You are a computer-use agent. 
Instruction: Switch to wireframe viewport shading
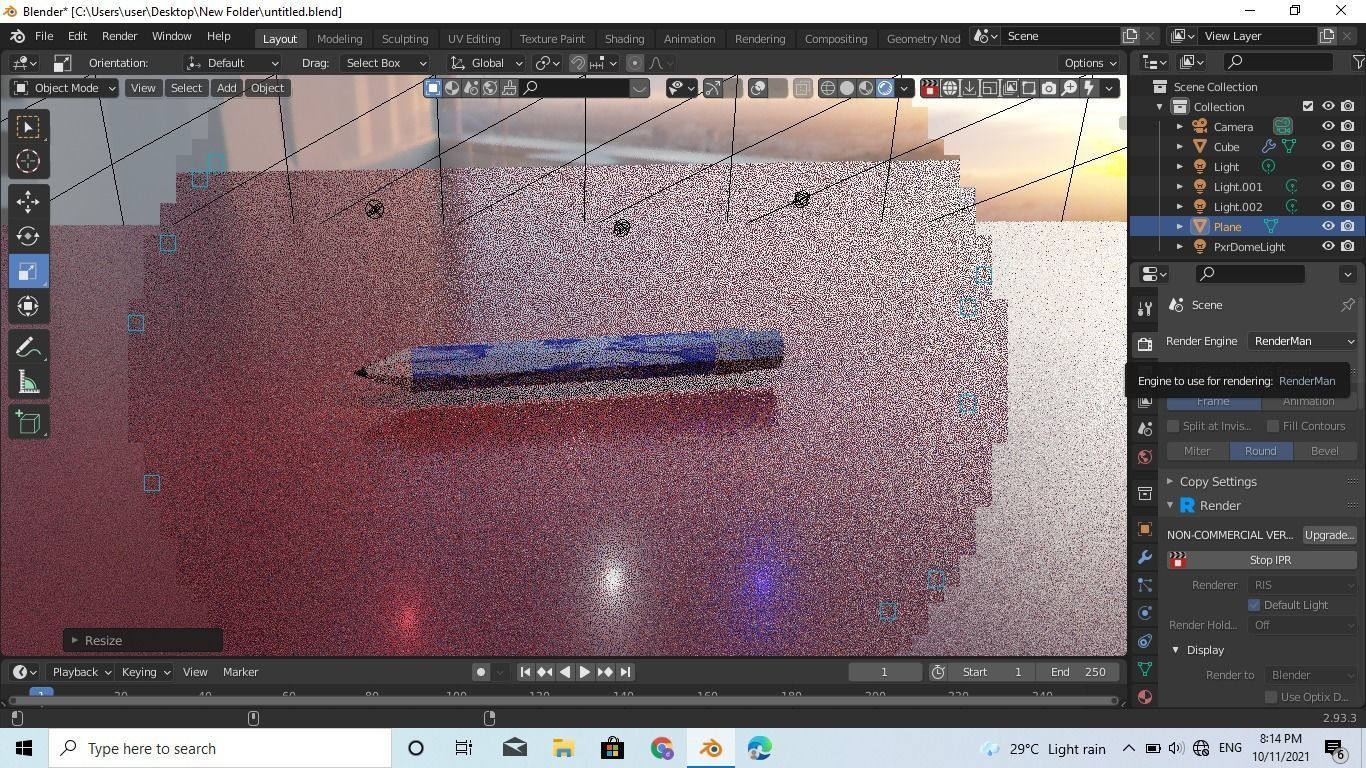click(x=828, y=88)
